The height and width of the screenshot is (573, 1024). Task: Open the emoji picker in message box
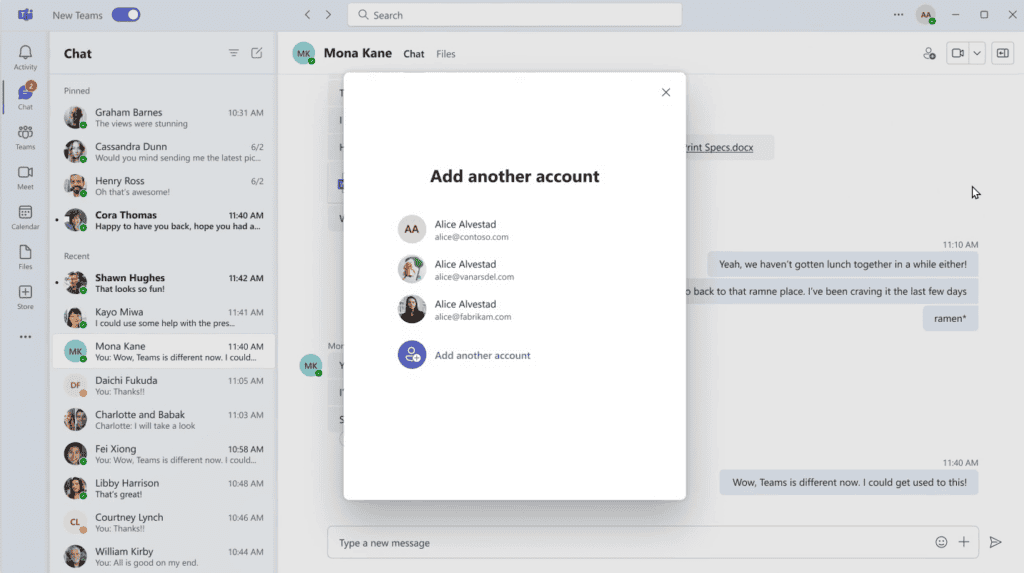[x=941, y=542]
